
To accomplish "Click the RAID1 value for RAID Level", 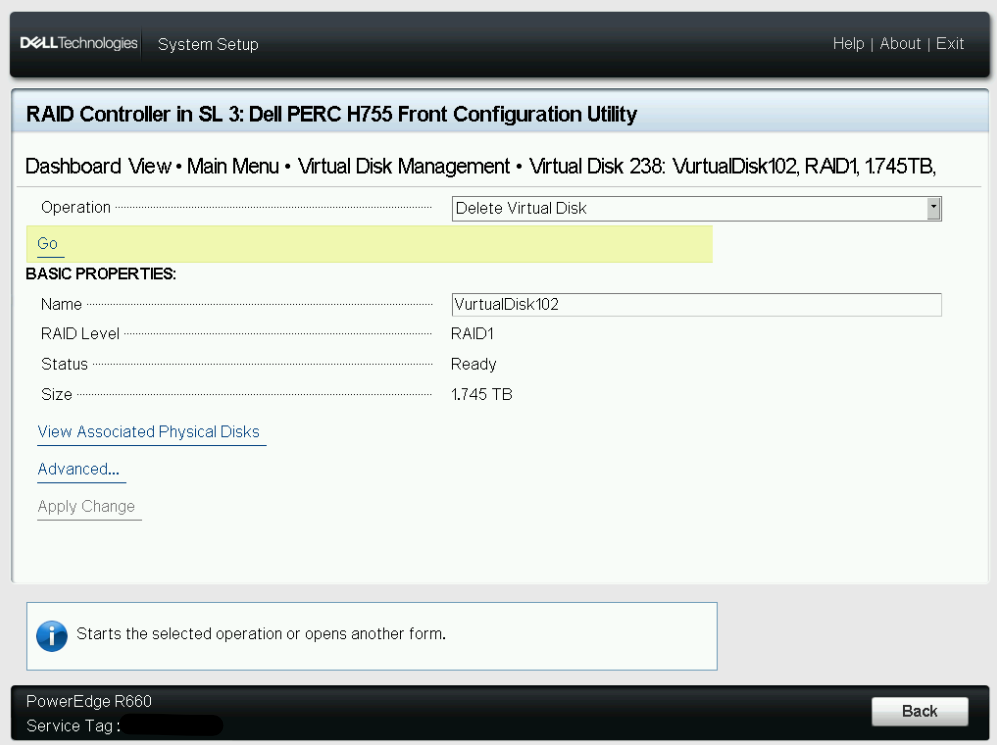I will 472,334.
